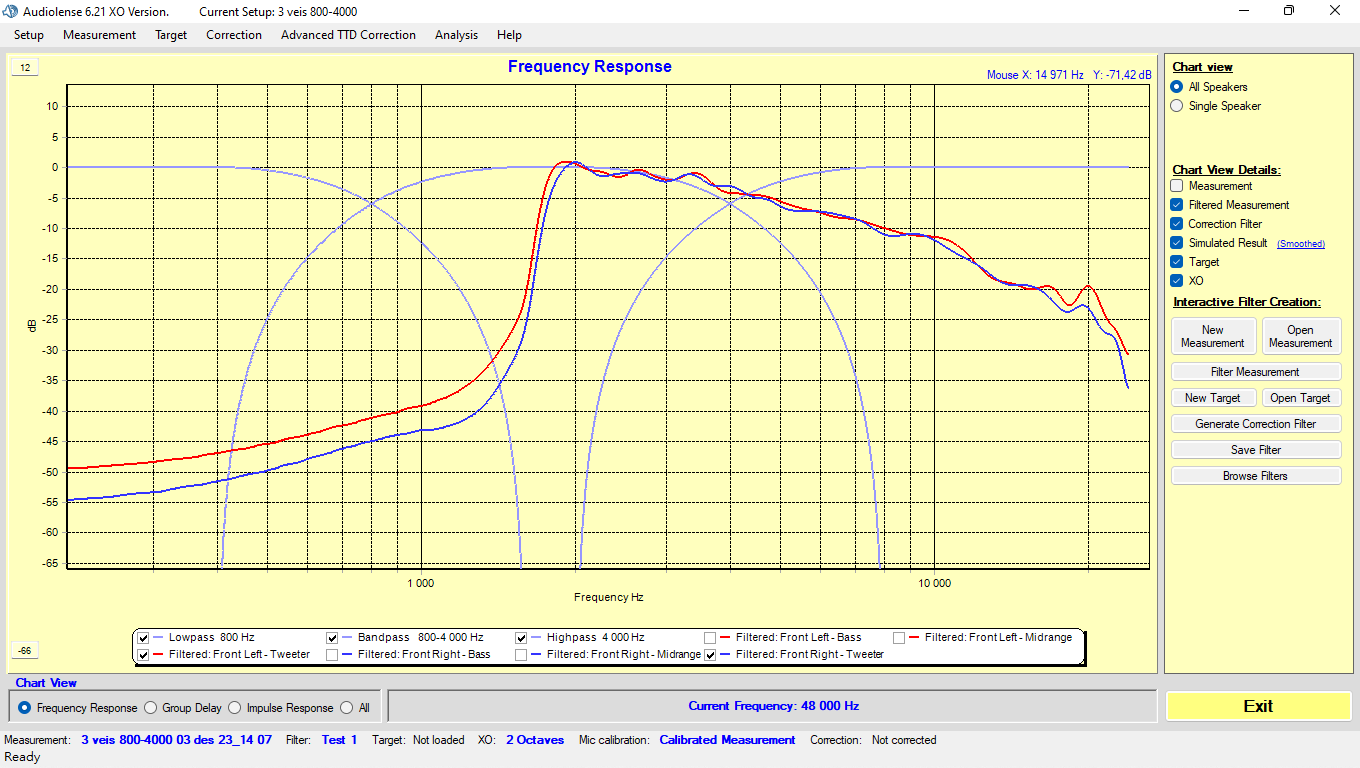Screen dimensions: 1360x768
Task: Select the Group Delay radio button
Action: coord(152,708)
